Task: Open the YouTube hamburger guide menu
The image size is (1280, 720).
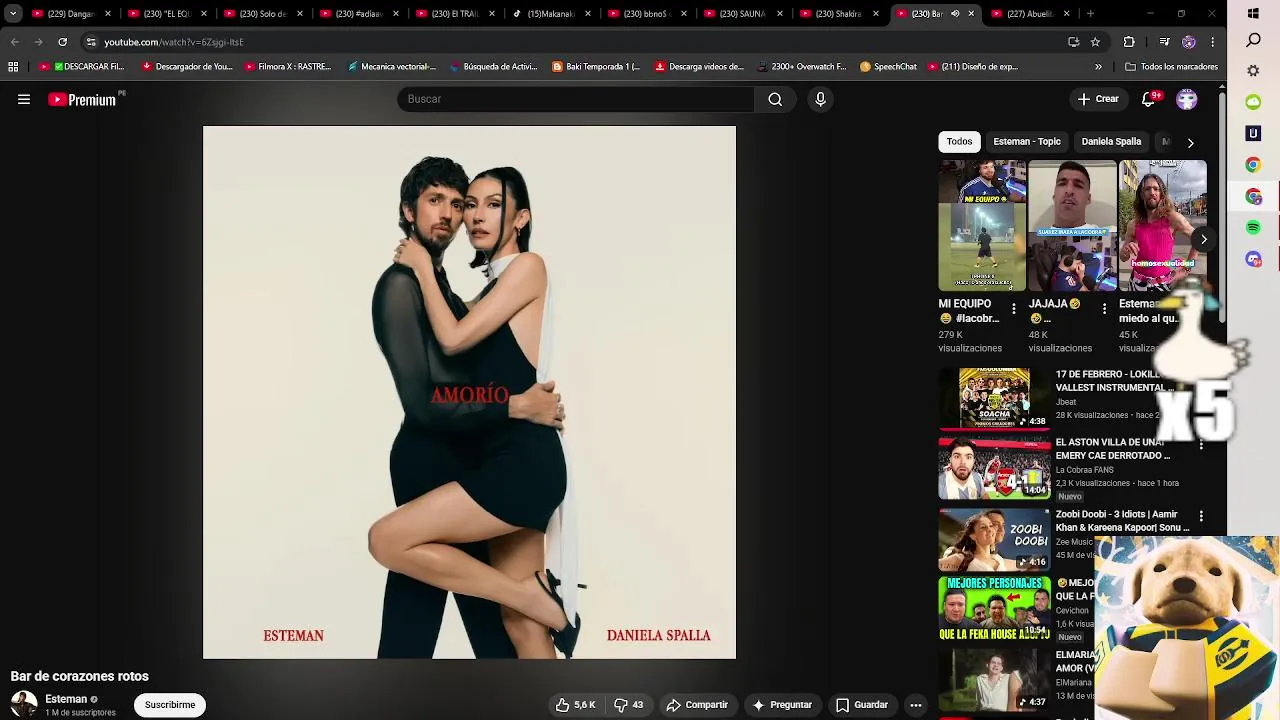Action: pyautogui.click(x=24, y=99)
